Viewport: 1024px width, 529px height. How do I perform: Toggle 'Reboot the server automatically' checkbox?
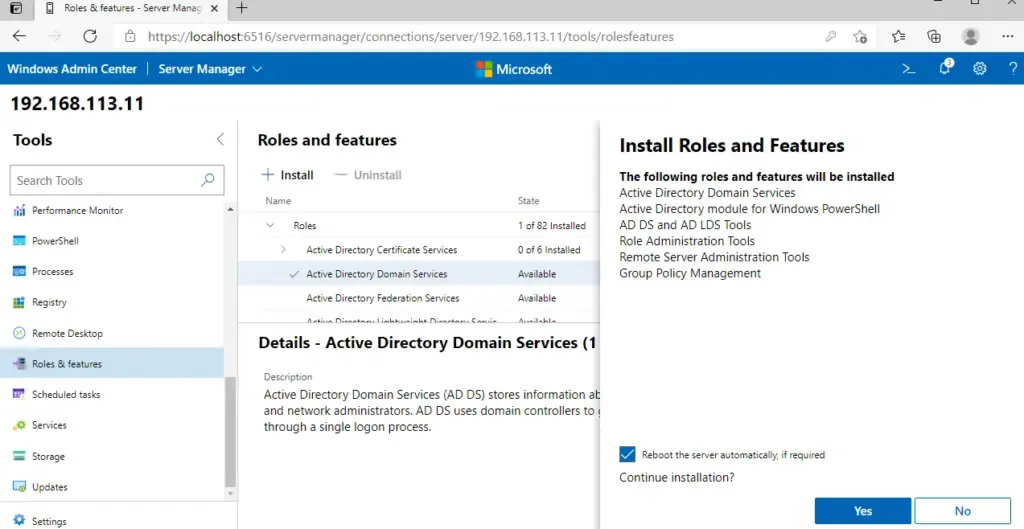click(x=627, y=455)
